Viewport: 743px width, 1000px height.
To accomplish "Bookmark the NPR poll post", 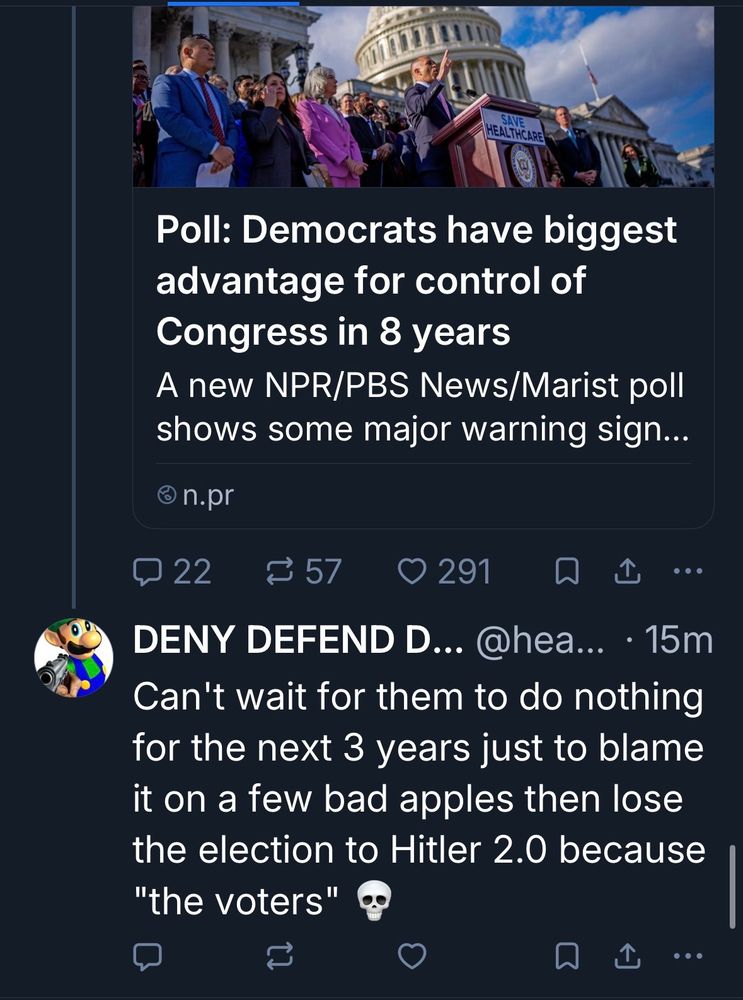I will pyautogui.click(x=567, y=571).
